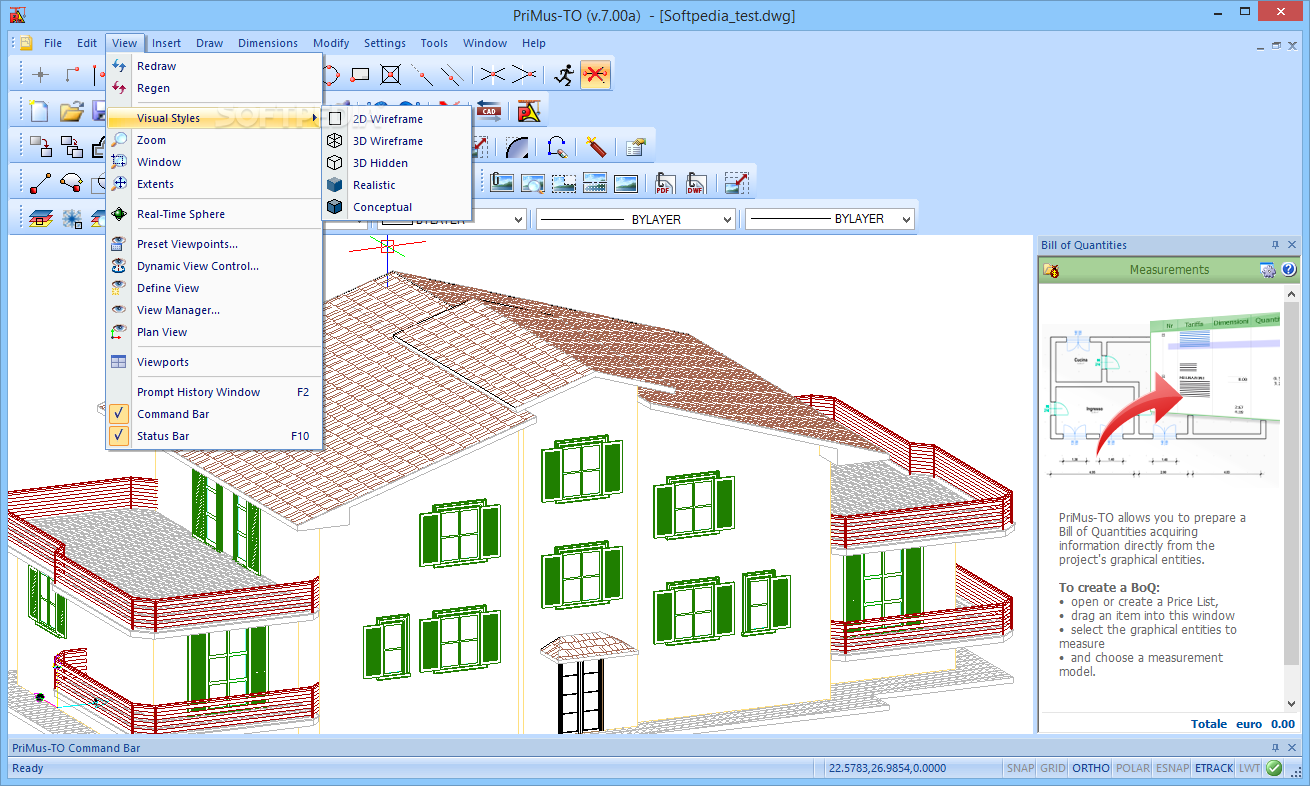Open the Dimensions menu

click(268, 43)
